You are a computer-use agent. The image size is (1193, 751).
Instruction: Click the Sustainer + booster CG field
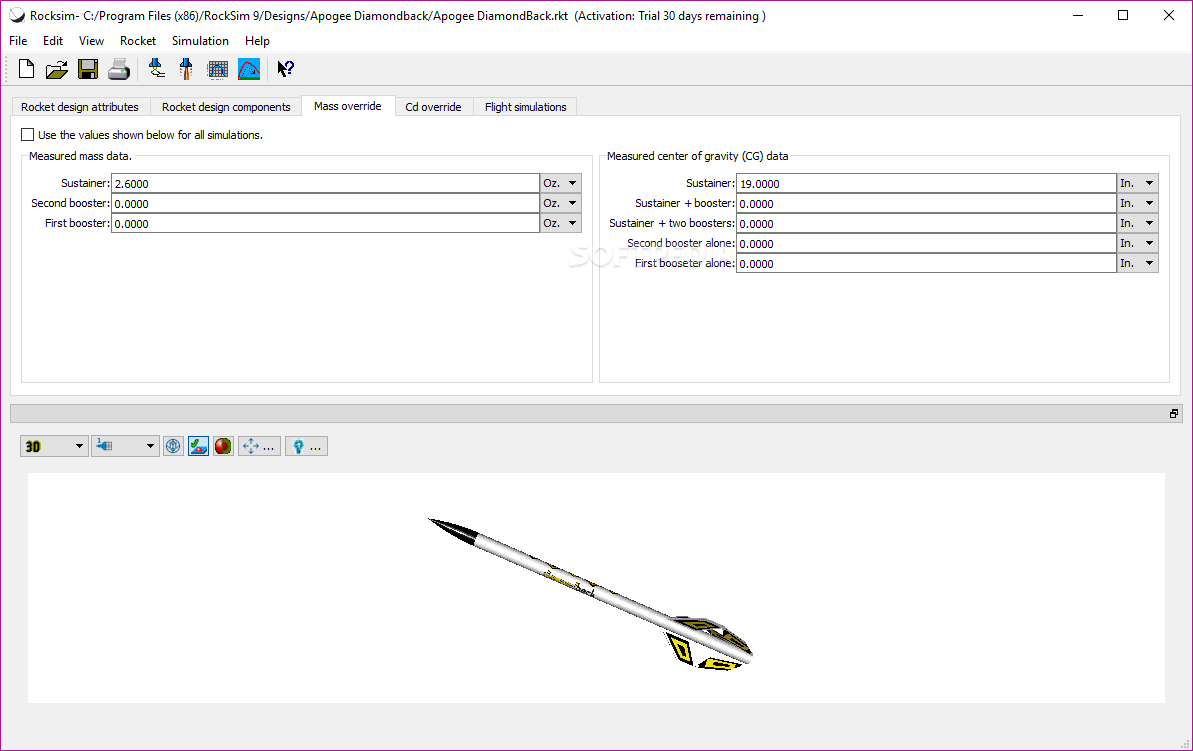[926, 203]
